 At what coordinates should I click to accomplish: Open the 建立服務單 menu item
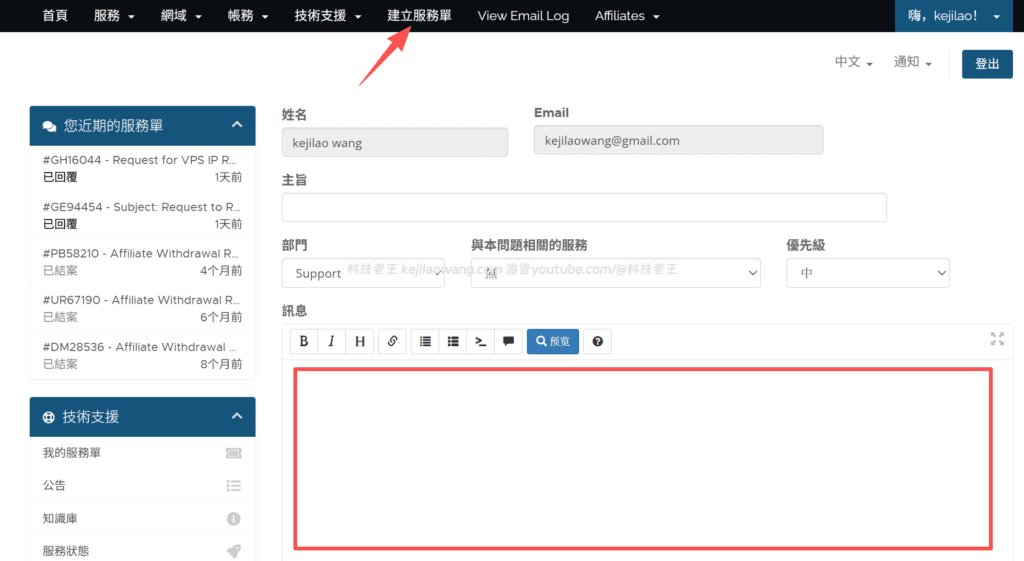coord(419,16)
